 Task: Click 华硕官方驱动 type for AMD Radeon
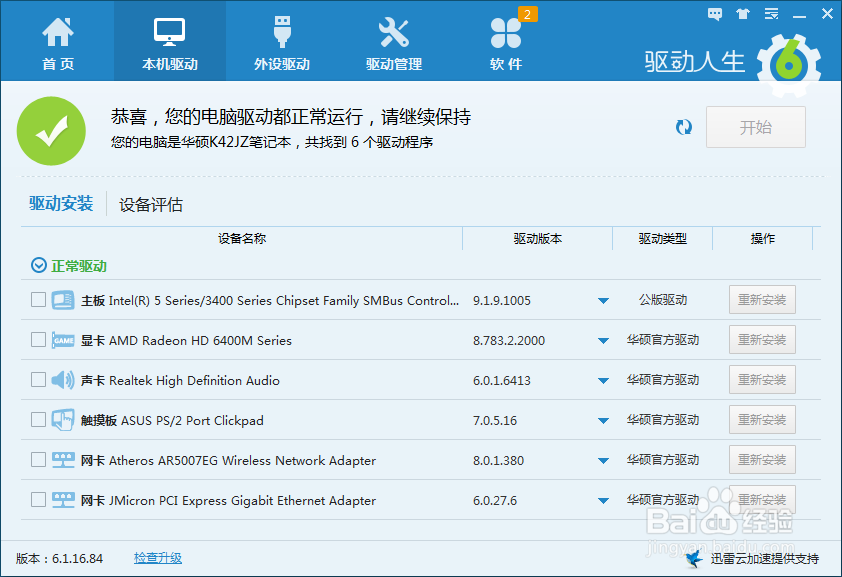663,340
